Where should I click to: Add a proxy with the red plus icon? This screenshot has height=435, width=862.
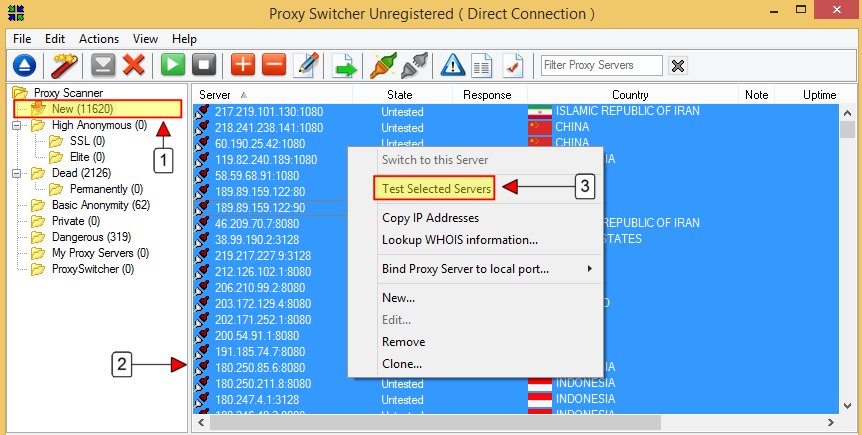pos(243,65)
